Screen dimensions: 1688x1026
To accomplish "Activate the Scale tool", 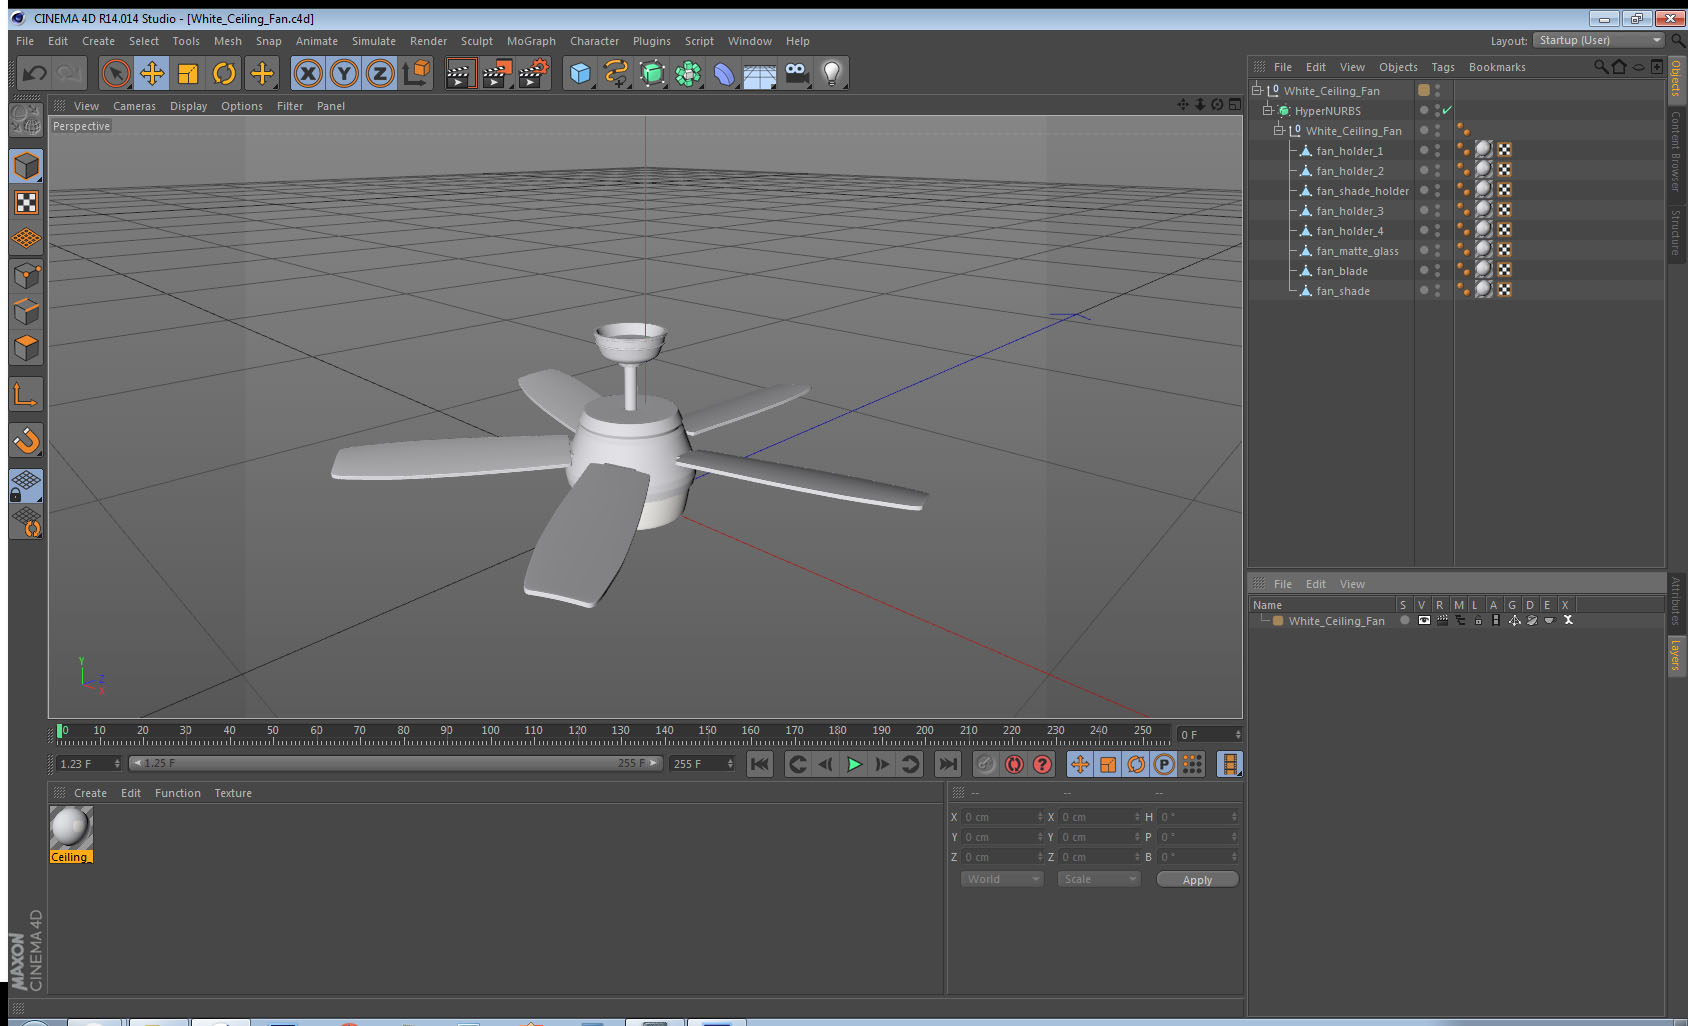I will (x=188, y=73).
